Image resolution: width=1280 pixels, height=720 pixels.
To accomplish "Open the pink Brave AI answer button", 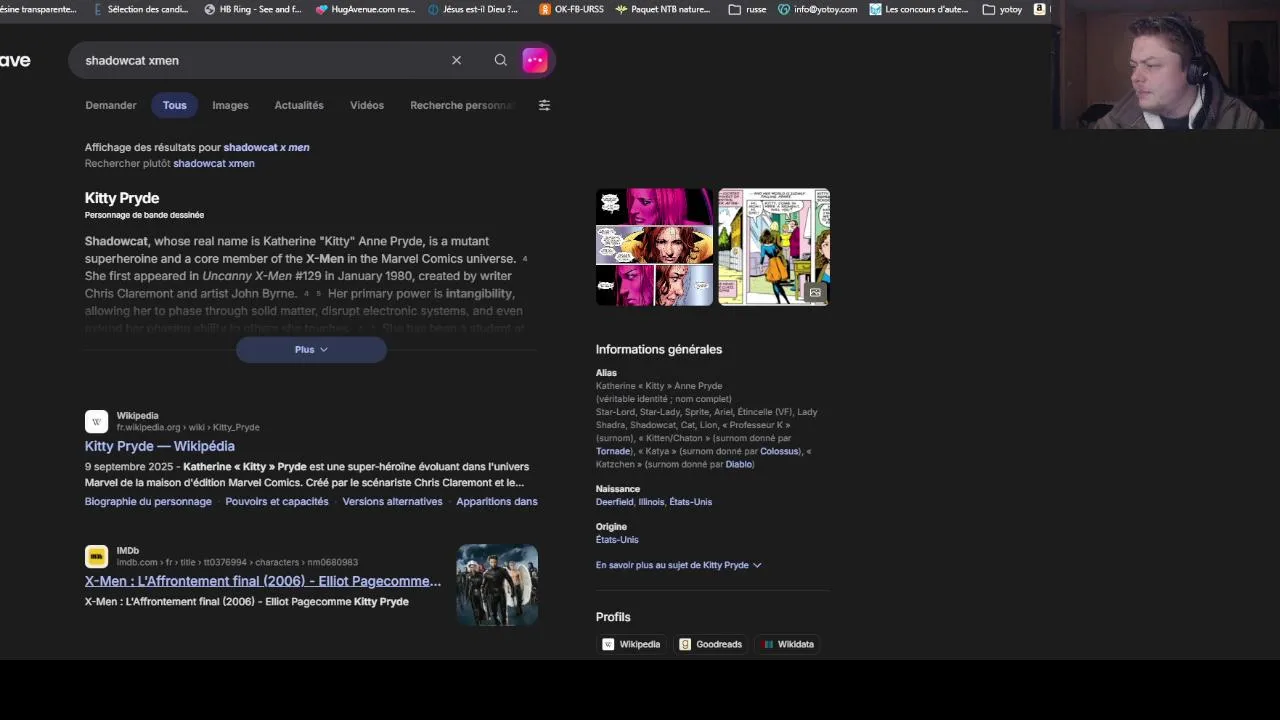I will [x=535, y=60].
